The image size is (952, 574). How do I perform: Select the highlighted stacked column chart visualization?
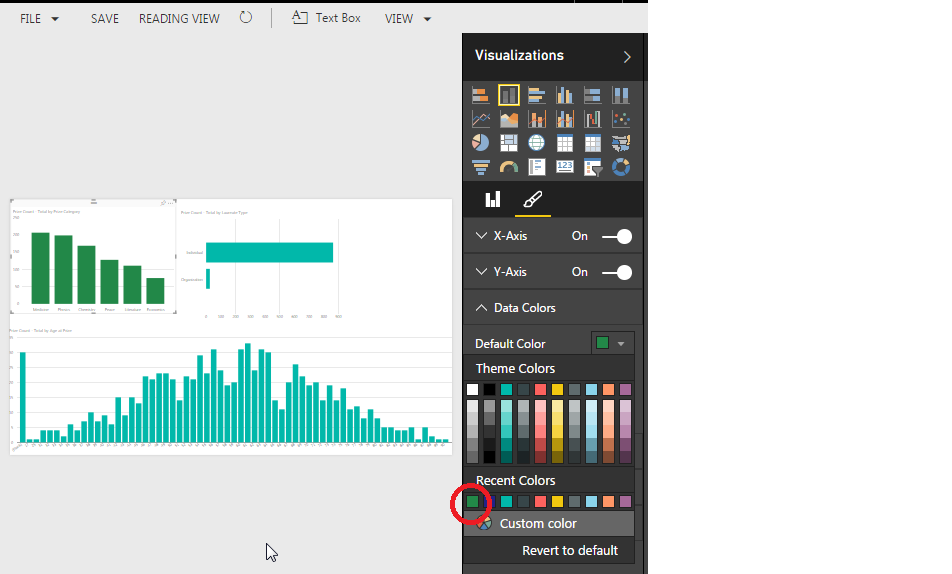click(x=509, y=95)
